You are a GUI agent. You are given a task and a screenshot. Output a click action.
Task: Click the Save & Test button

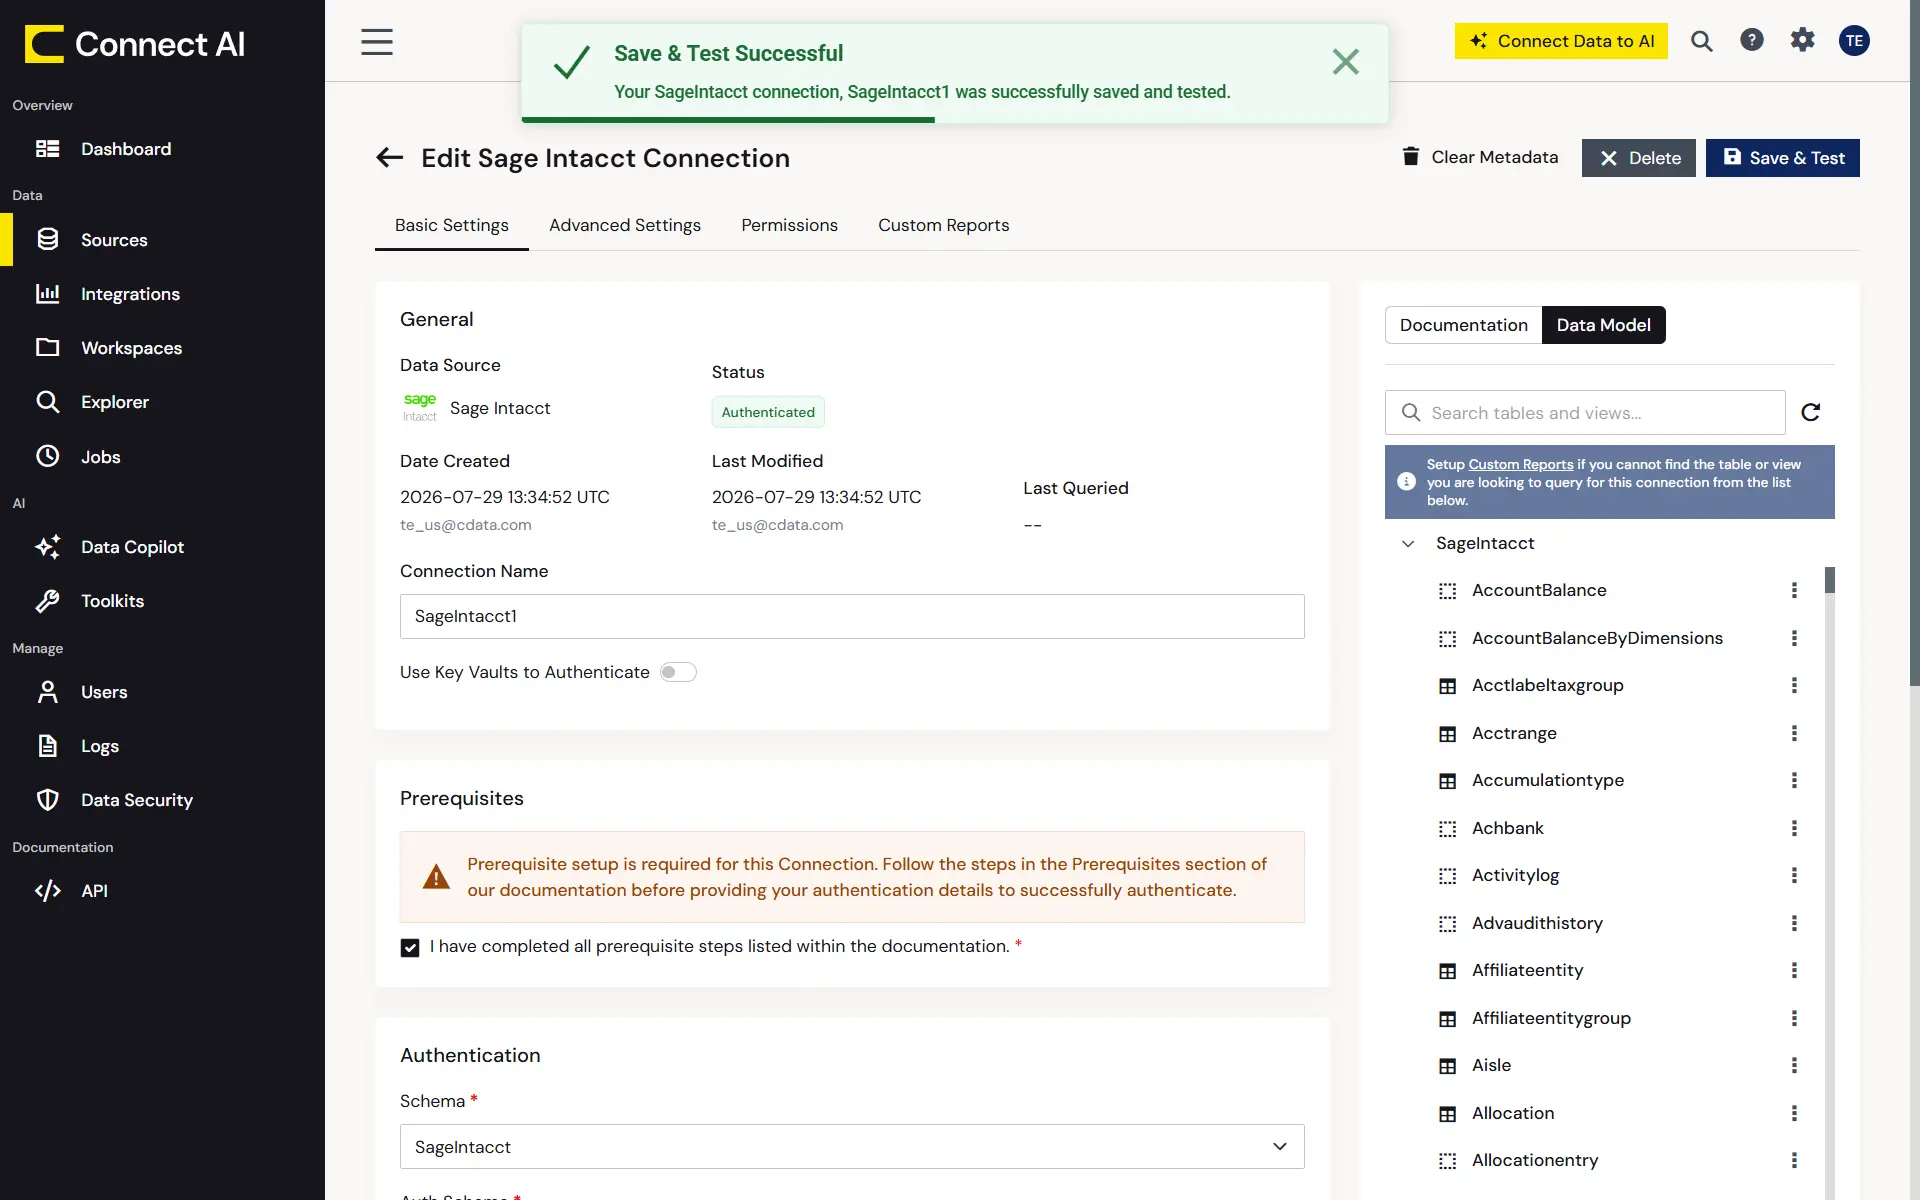coord(1782,158)
